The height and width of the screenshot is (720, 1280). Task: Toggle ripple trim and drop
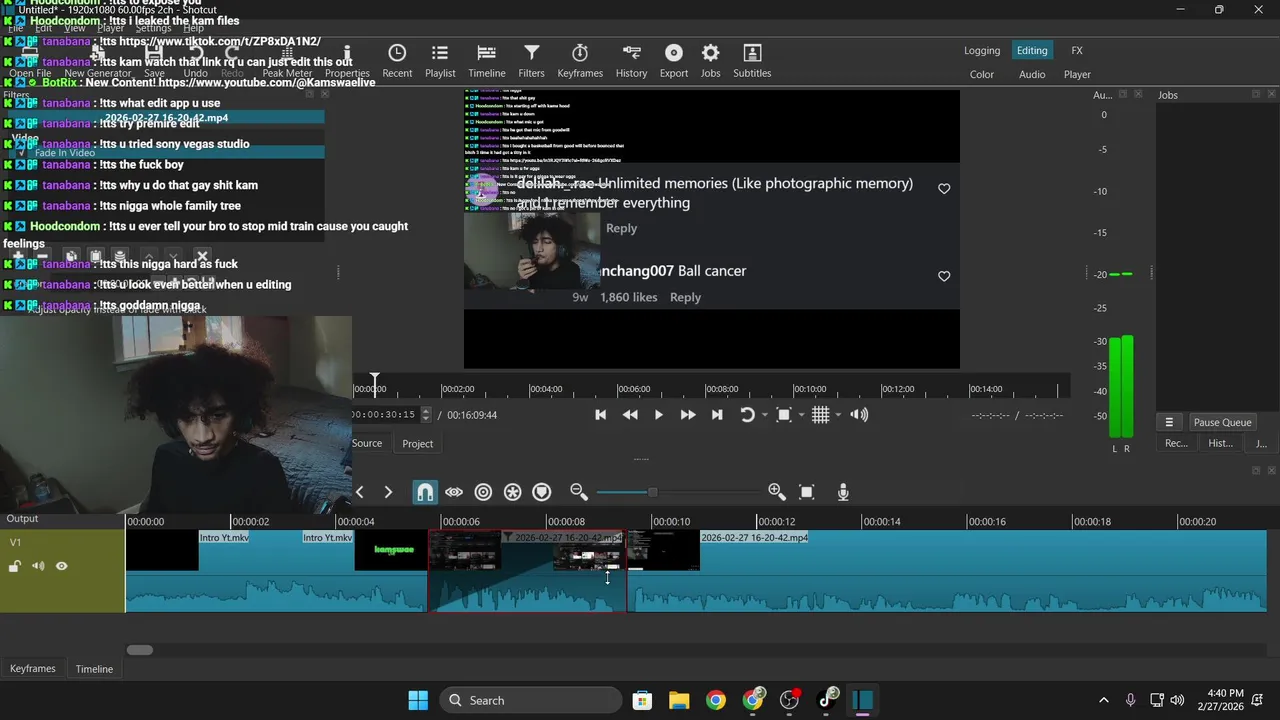pos(483,491)
